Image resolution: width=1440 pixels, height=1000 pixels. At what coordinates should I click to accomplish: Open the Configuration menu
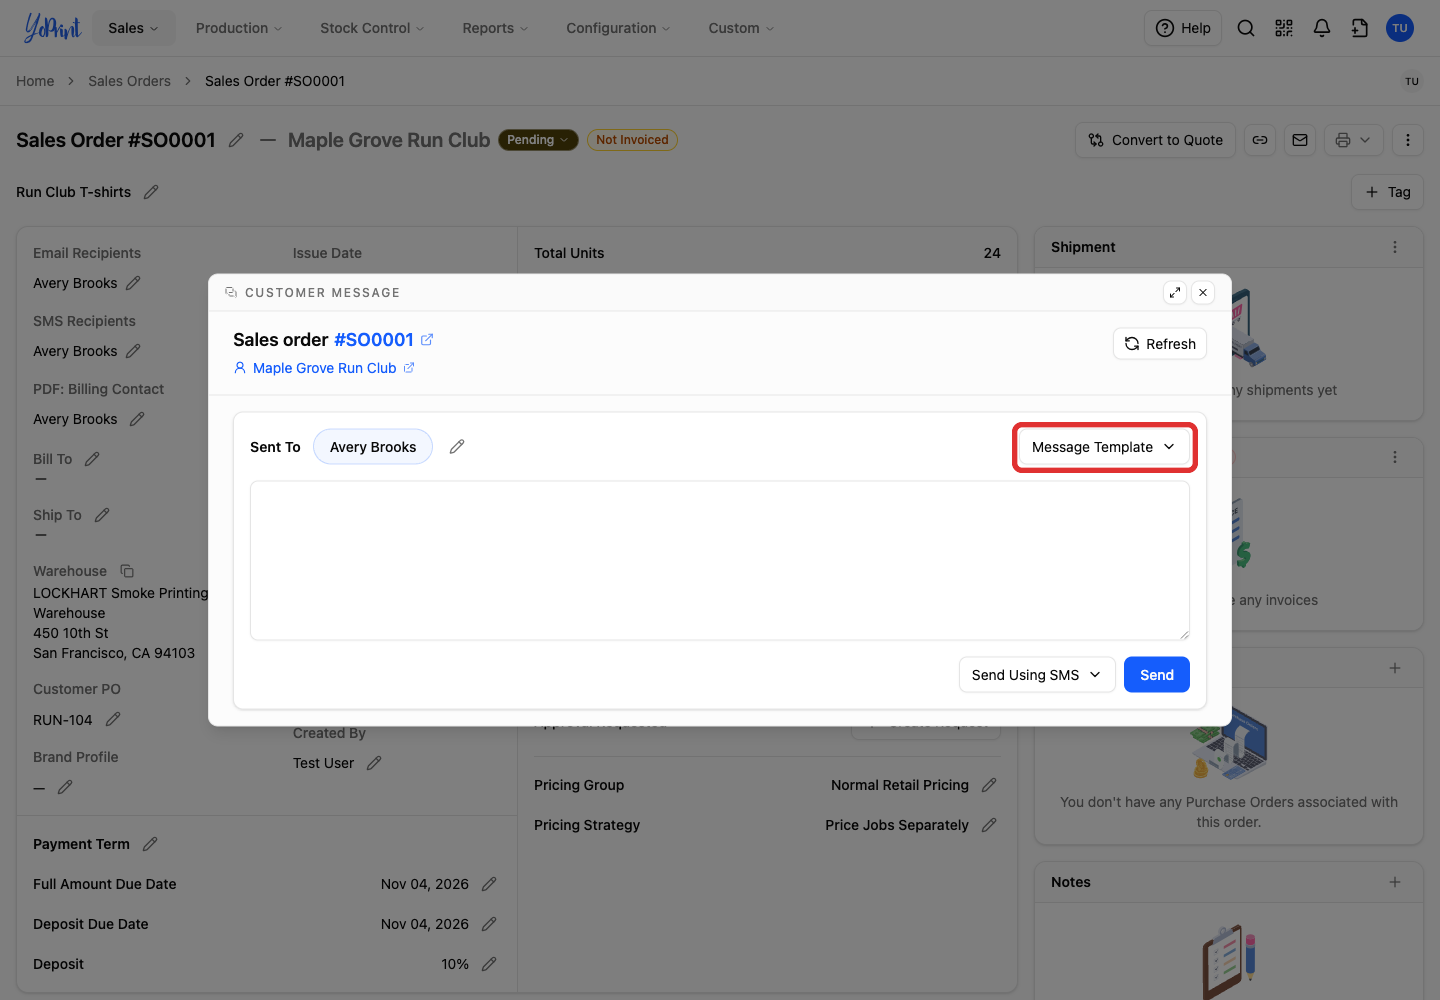pos(619,28)
